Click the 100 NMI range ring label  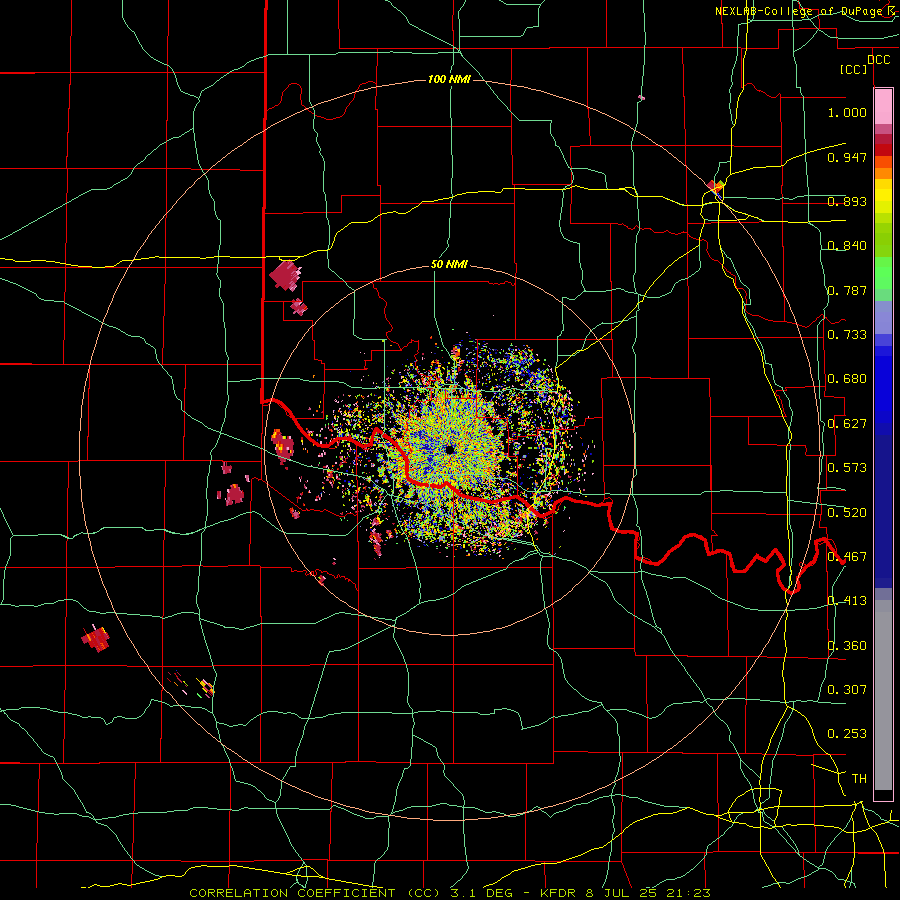(x=449, y=79)
